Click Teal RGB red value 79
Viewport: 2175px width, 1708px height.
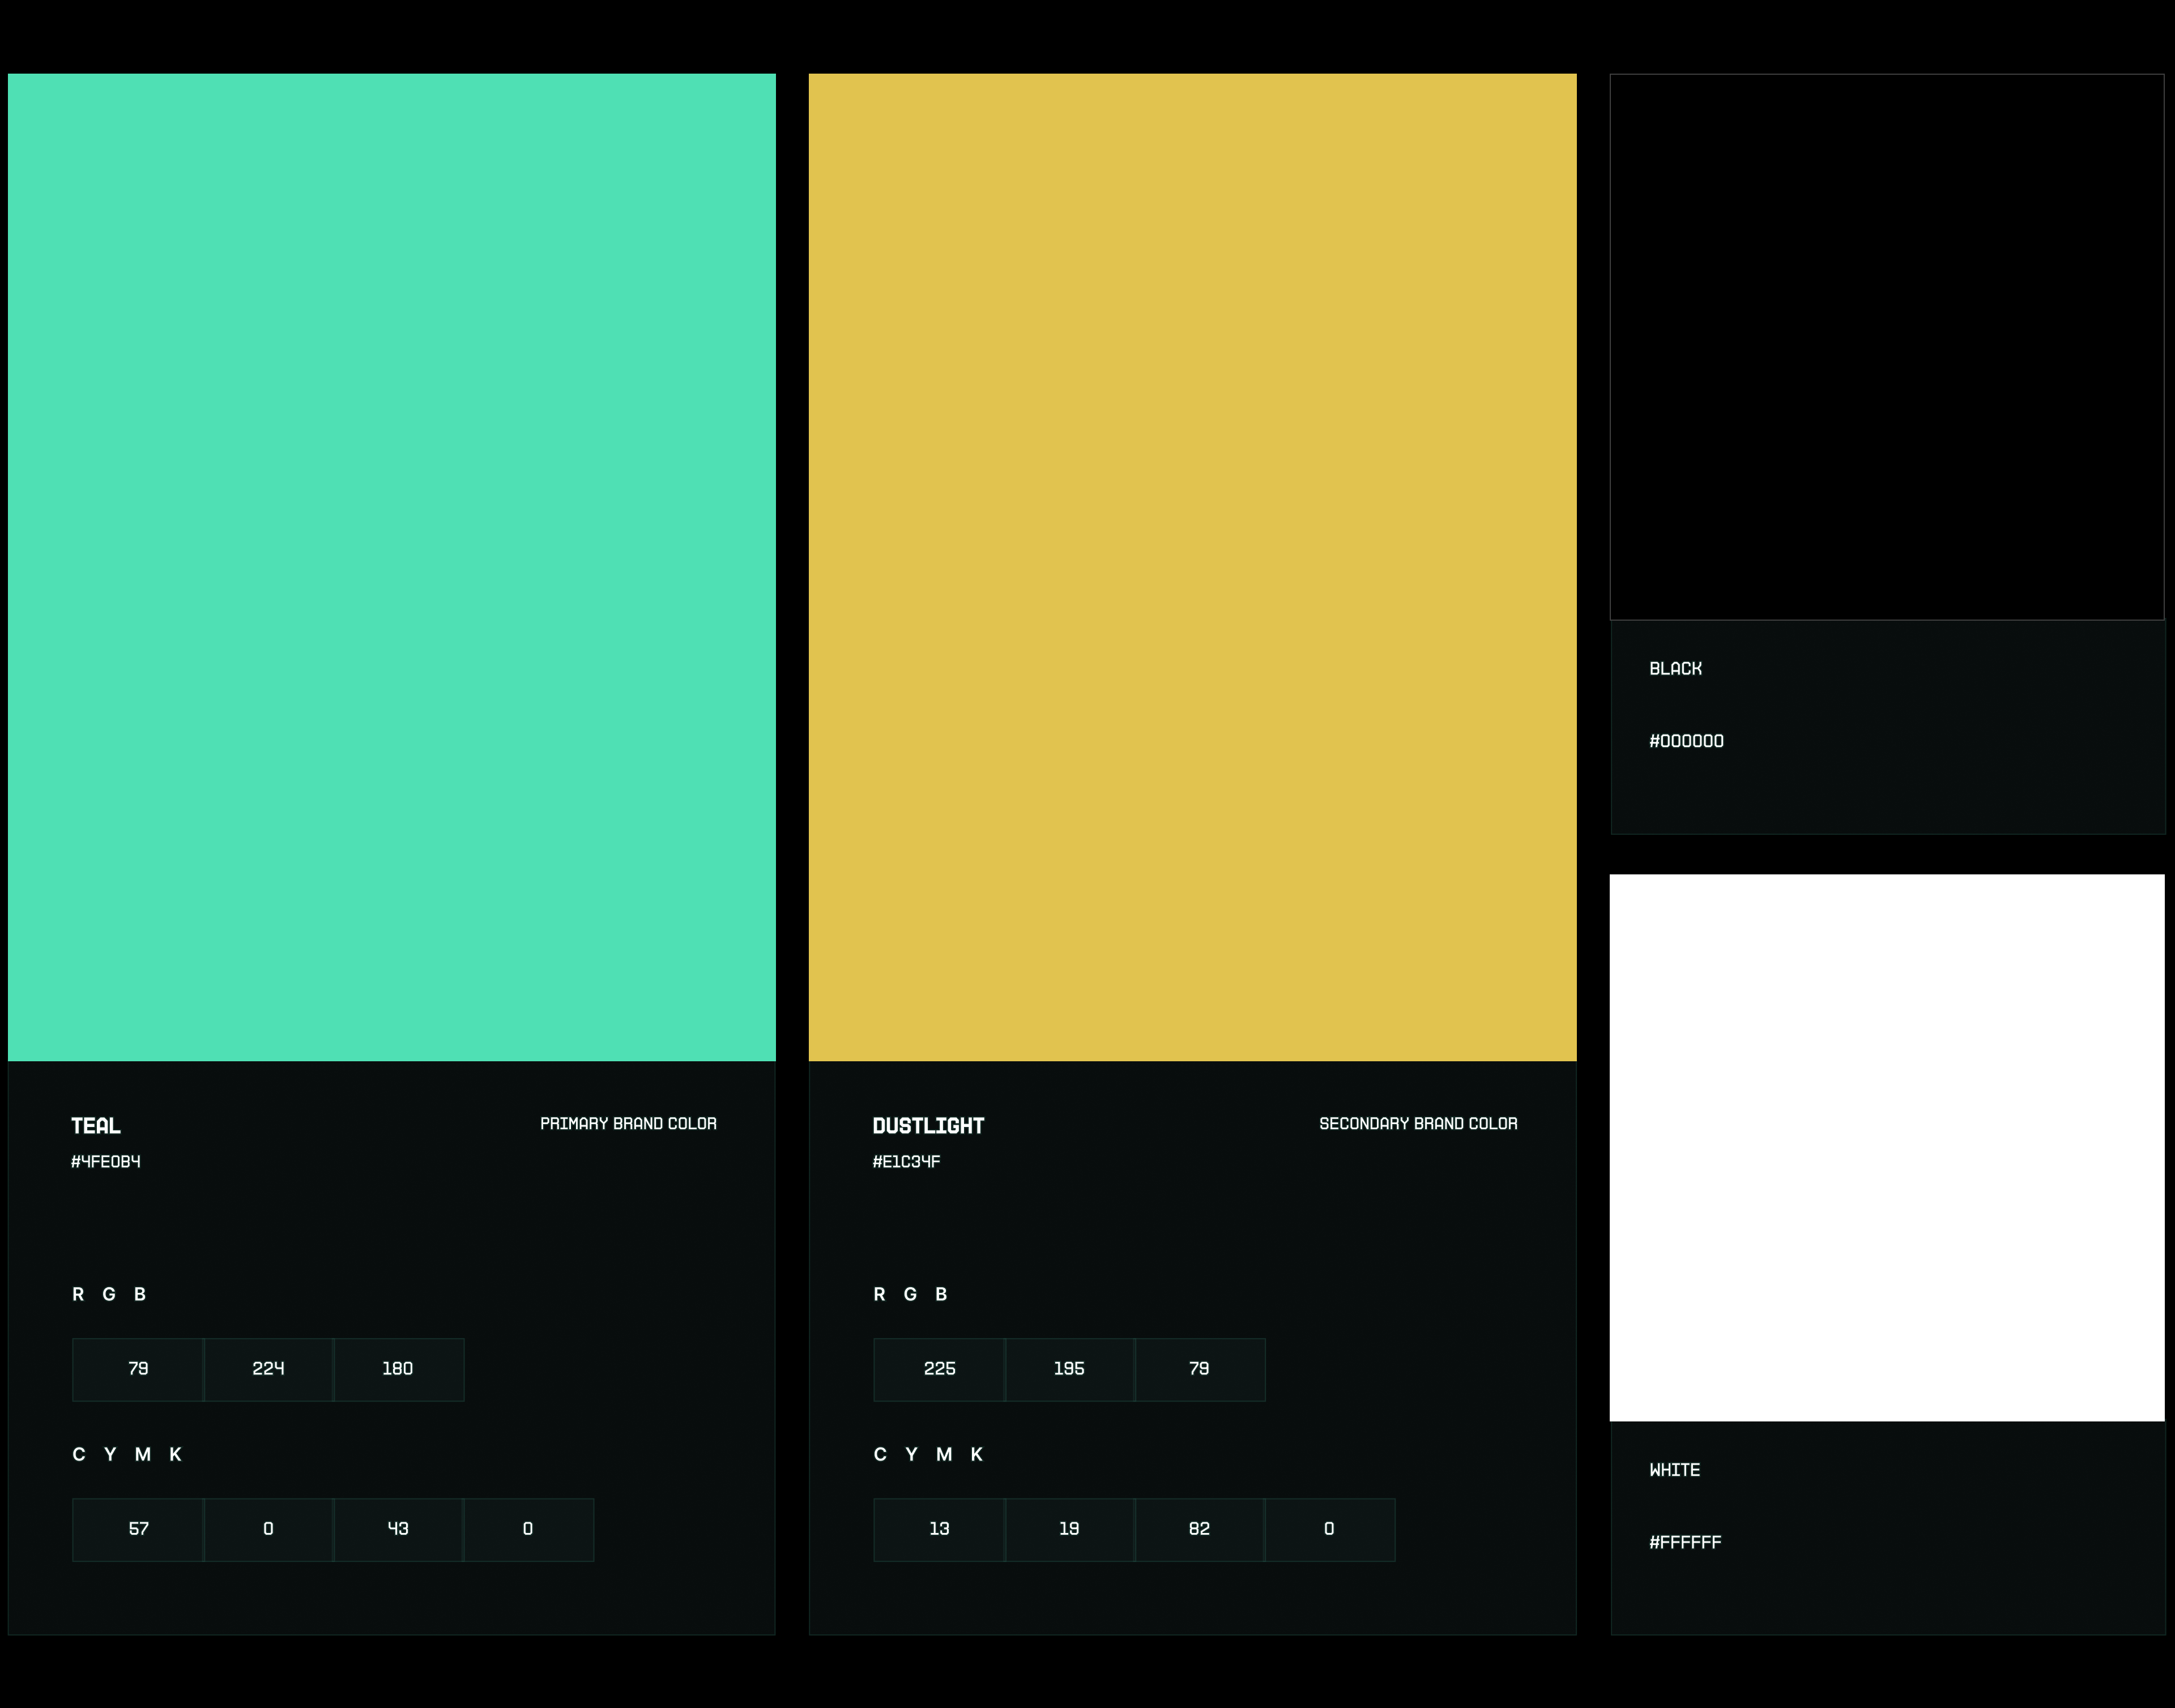click(138, 1369)
